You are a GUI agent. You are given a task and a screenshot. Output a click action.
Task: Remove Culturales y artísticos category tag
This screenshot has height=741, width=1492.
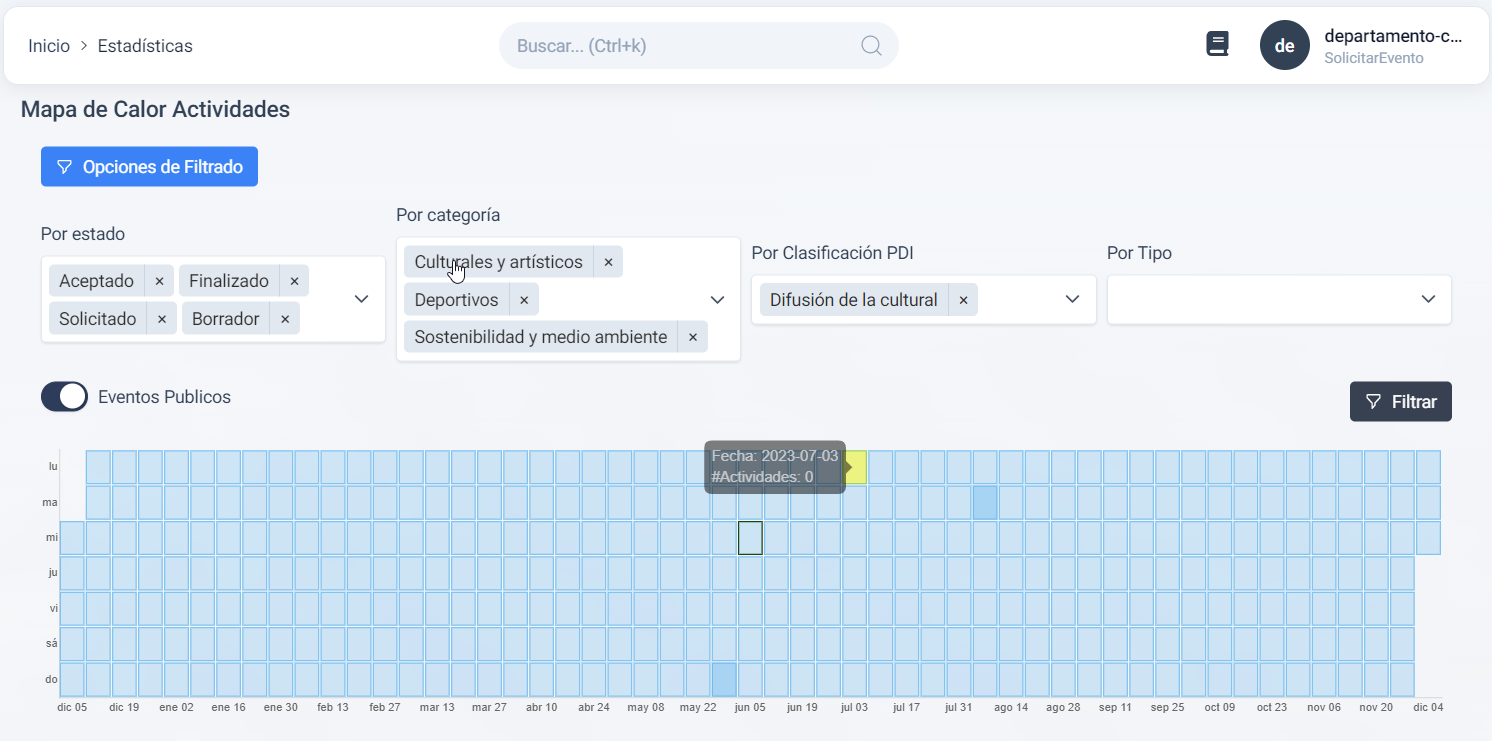[608, 262]
